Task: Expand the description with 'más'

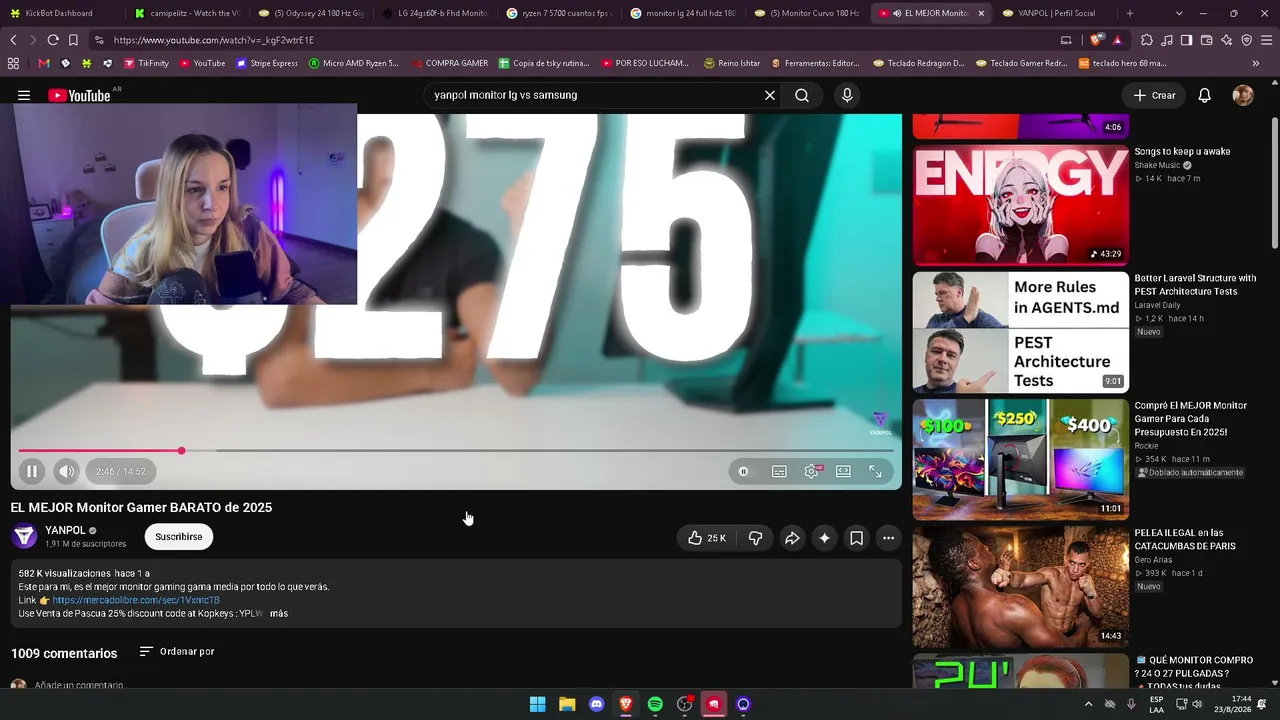Action: tap(279, 613)
